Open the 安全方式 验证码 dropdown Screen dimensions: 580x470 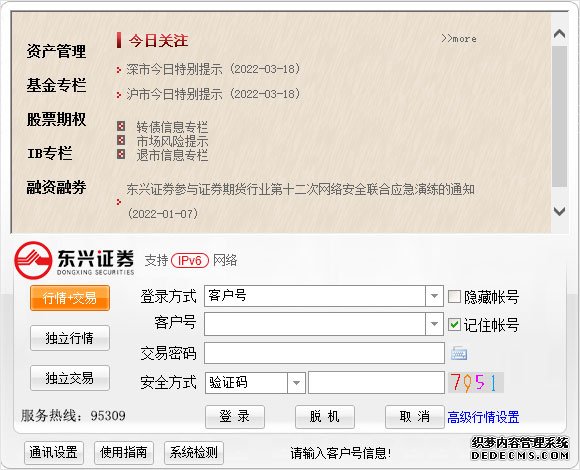point(296,382)
